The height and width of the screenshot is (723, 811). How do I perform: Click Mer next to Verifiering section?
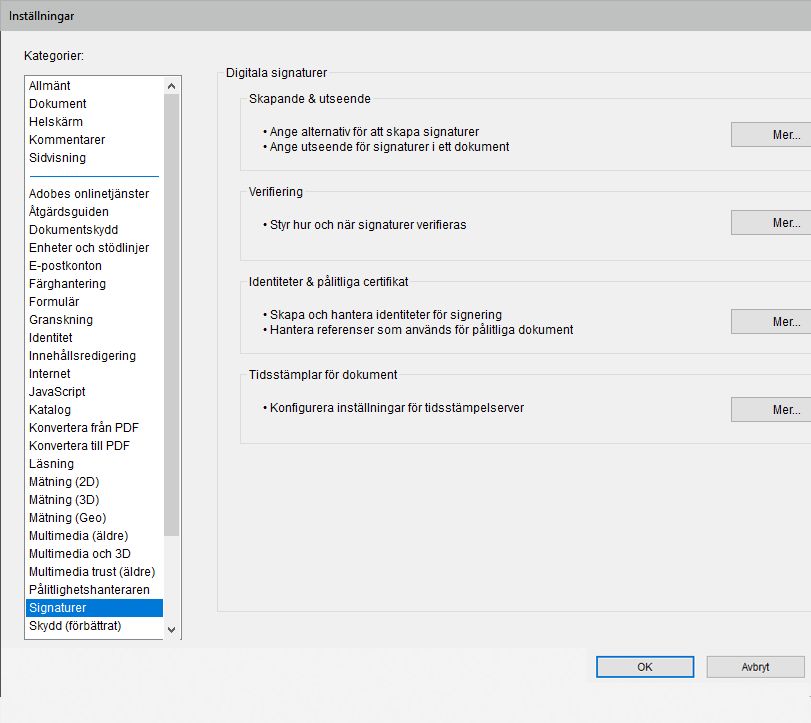(x=770, y=222)
